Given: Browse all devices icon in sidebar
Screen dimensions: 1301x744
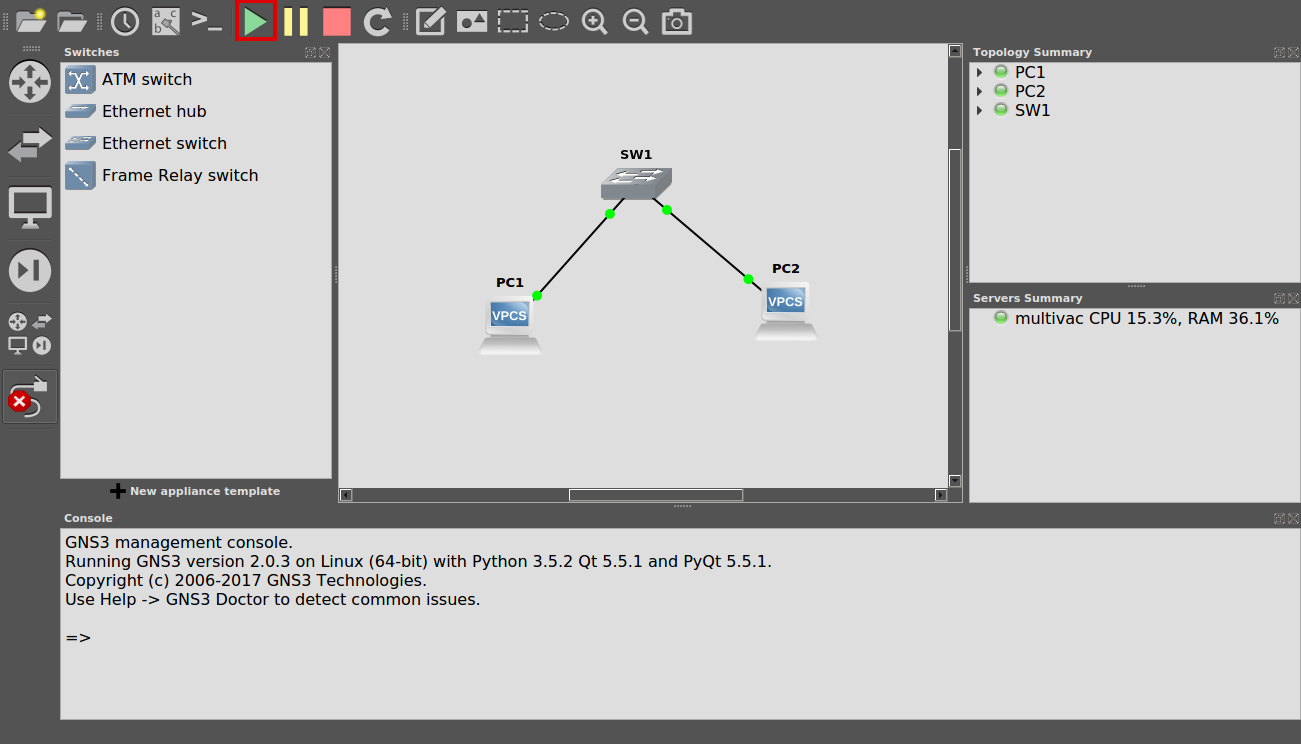Looking at the screenshot, I should click(x=30, y=334).
